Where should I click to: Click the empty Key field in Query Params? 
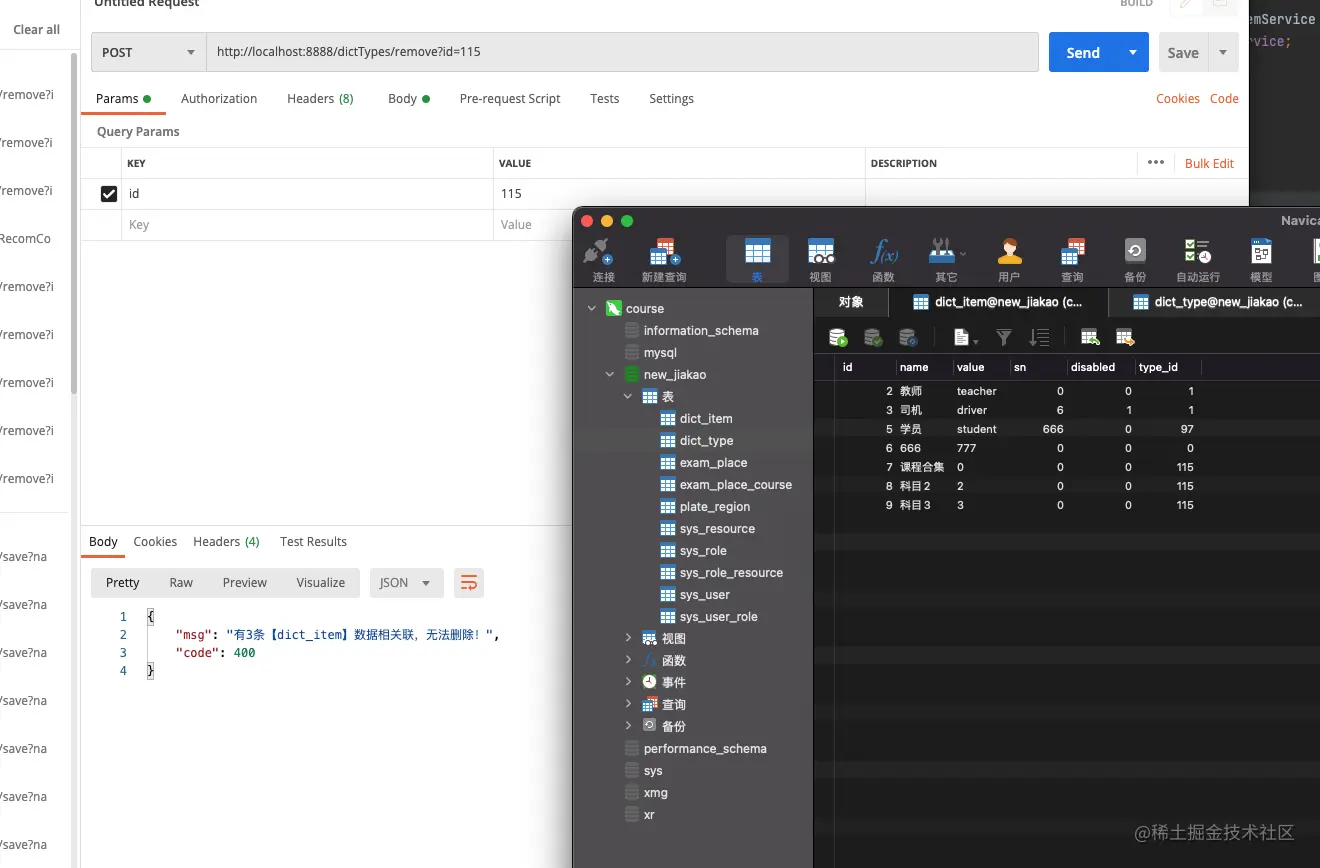(x=307, y=225)
